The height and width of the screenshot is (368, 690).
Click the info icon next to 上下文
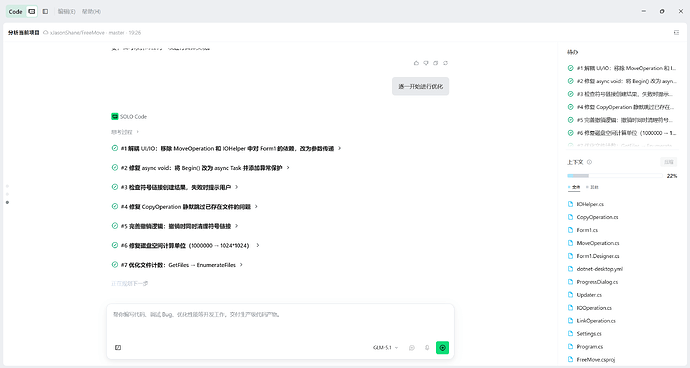click(590, 162)
